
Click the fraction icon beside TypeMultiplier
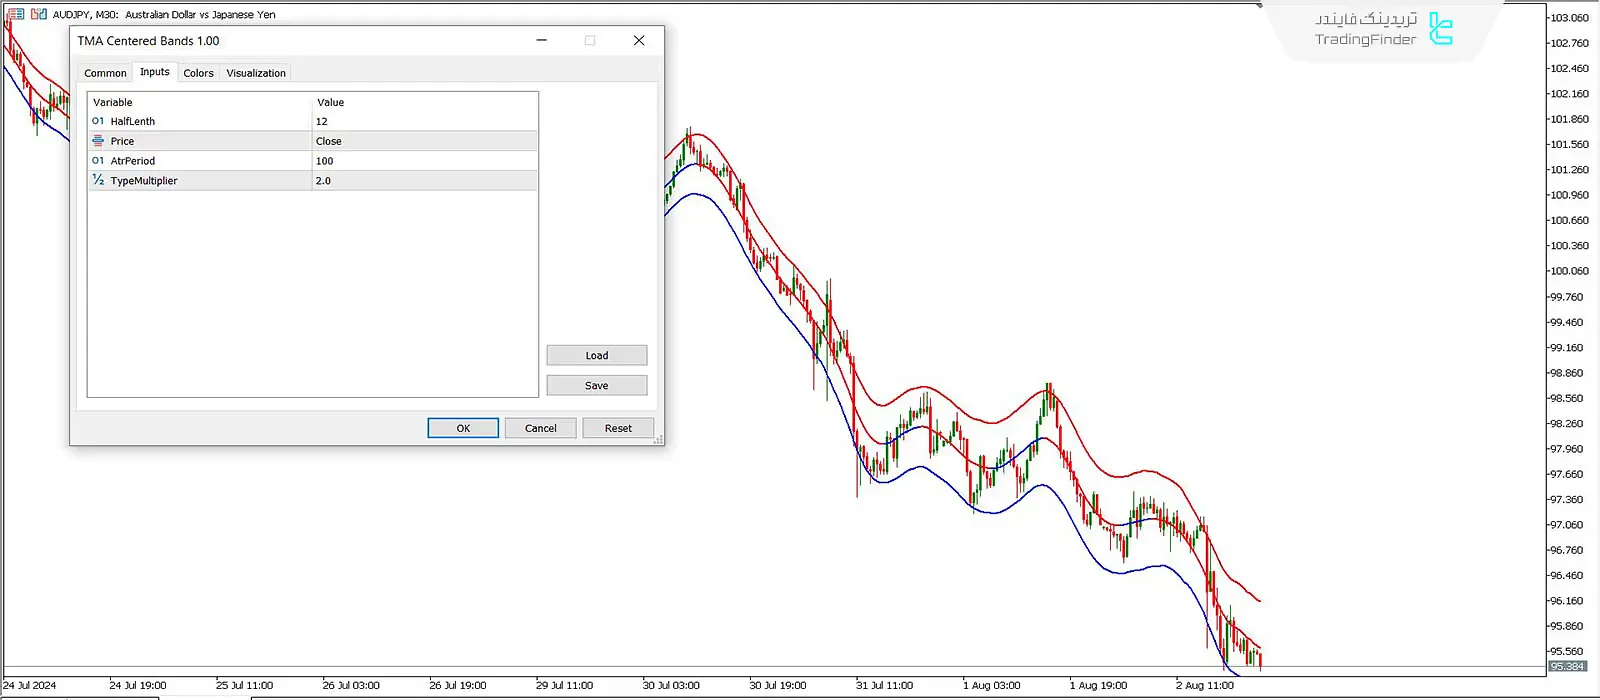(x=98, y=180)
